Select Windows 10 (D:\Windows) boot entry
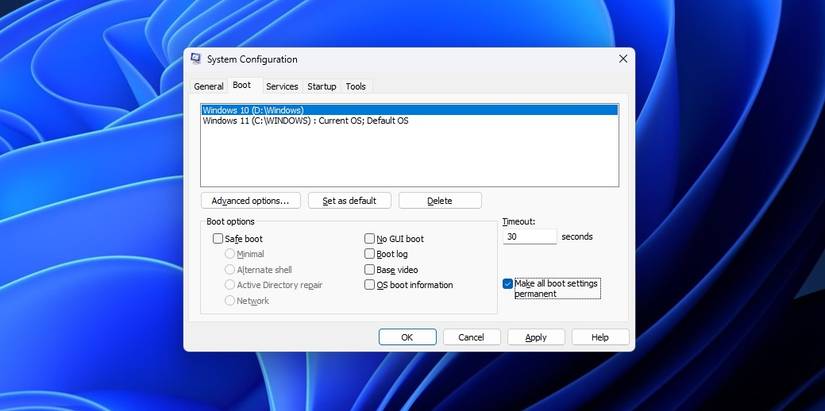 point(253,110)
